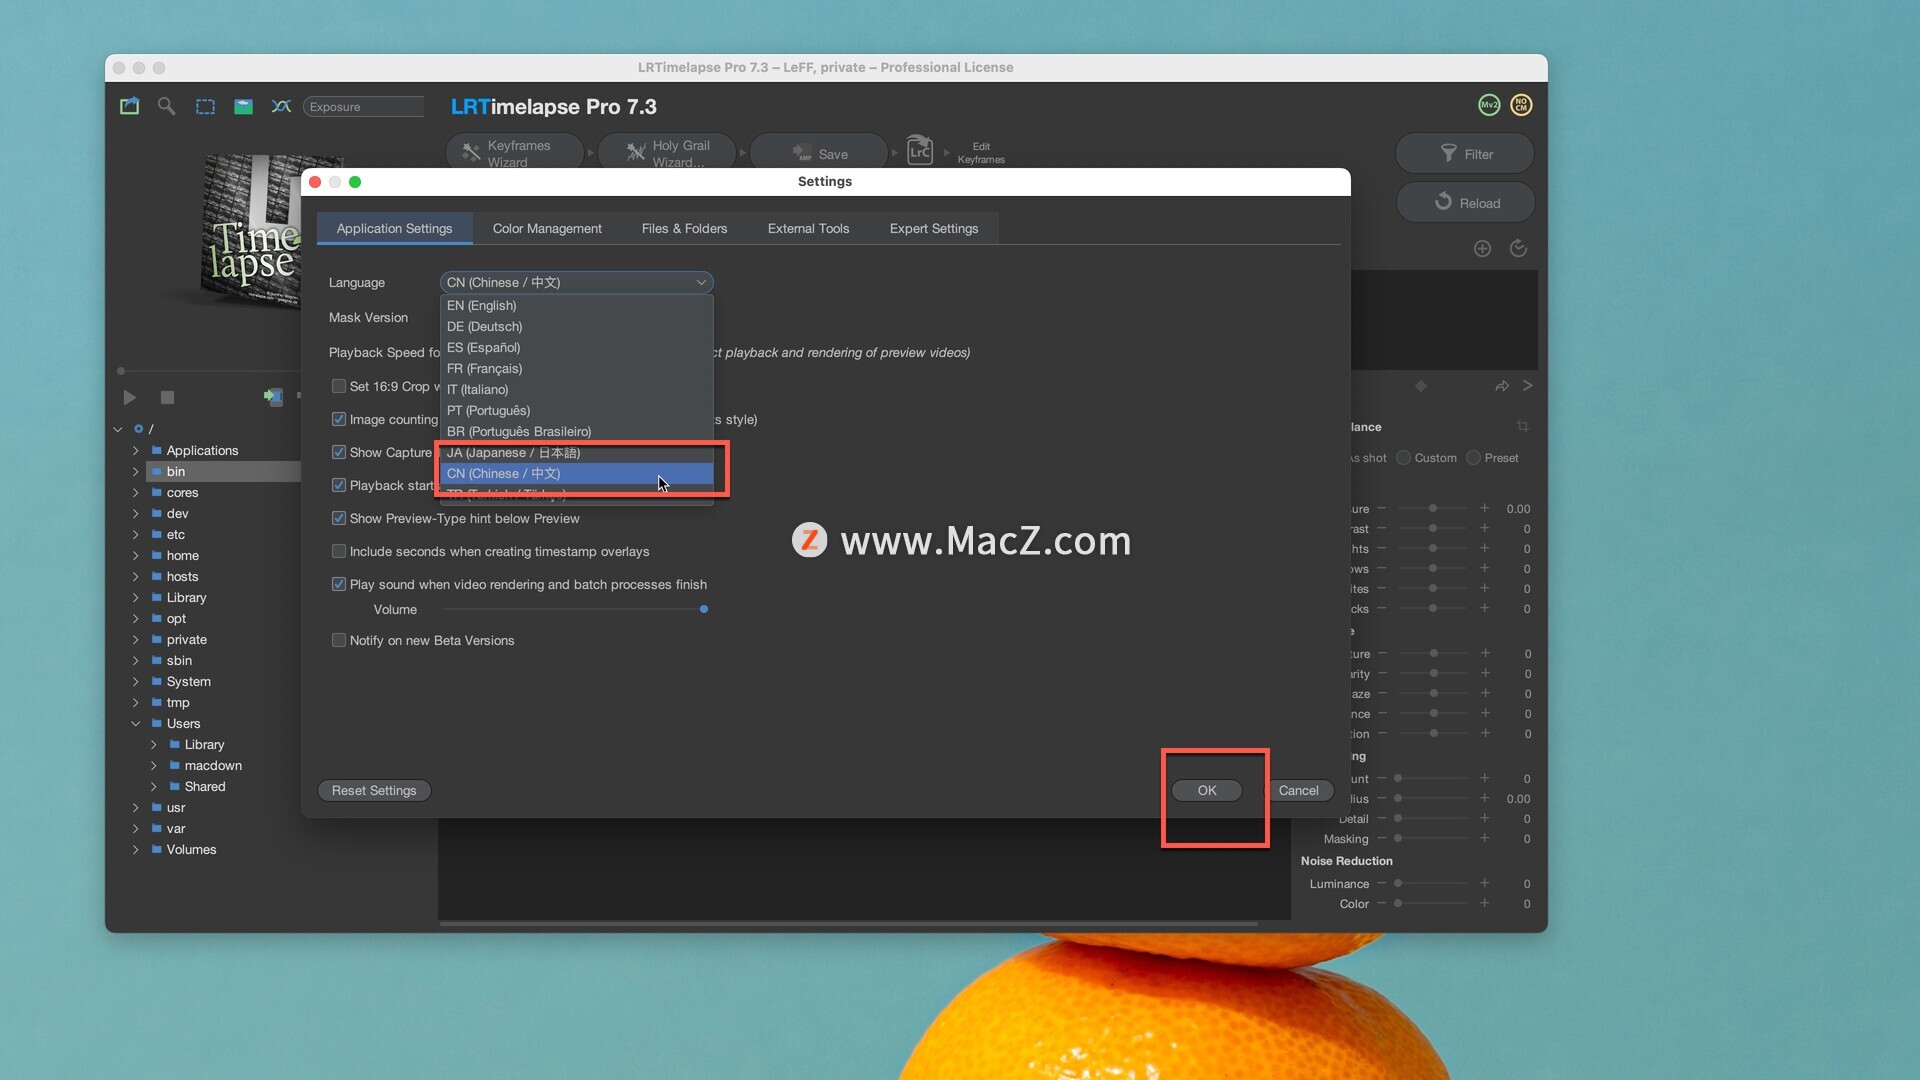Collapse the Language dropdown combo box
This screenshot has height=1080, width=1920.
click(576, 282)
